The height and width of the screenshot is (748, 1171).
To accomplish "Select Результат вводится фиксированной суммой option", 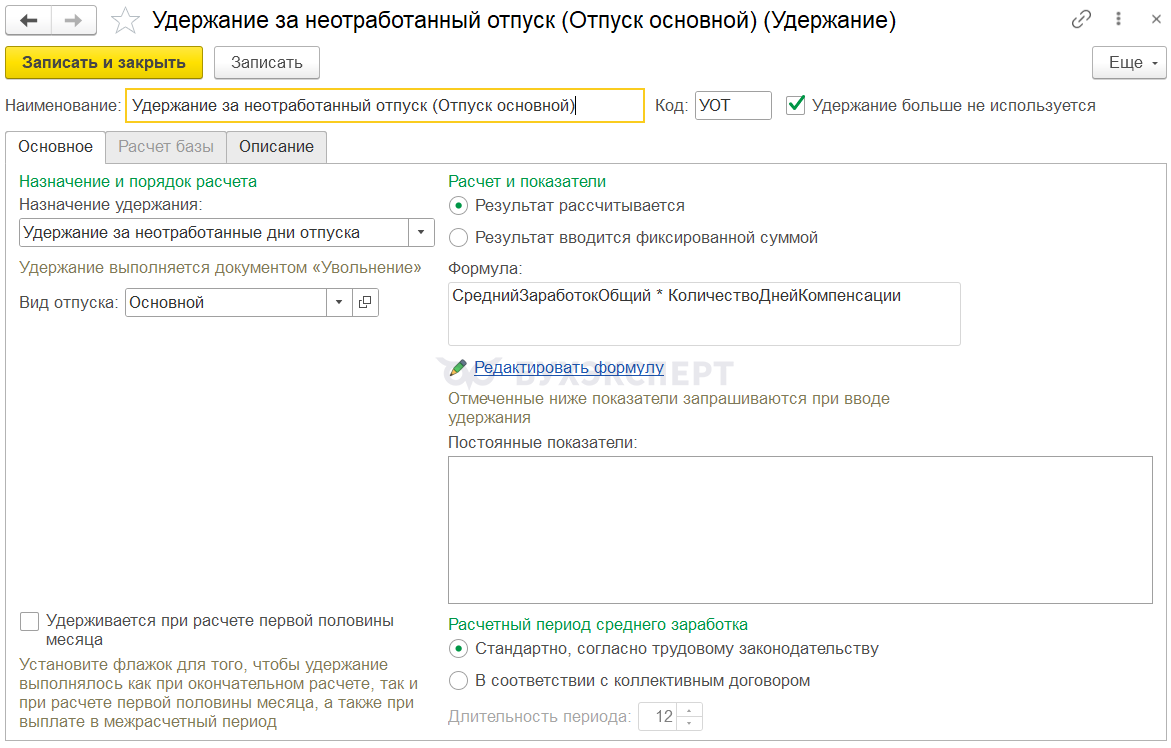I will tap(458, 238).
